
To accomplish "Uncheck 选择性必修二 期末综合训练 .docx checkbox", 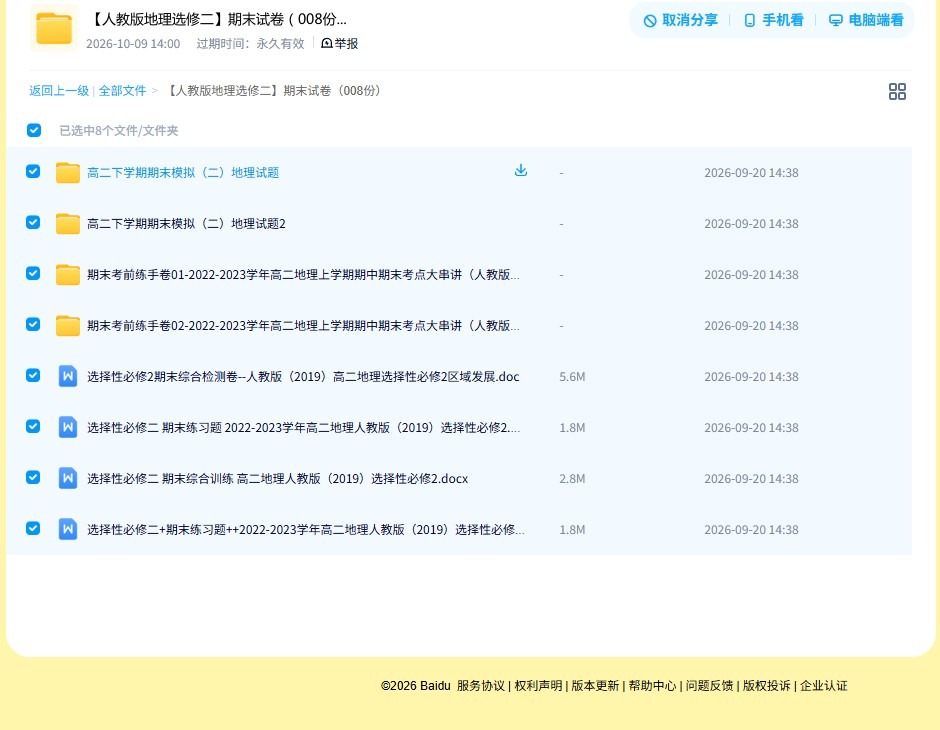I will (33, 477).
